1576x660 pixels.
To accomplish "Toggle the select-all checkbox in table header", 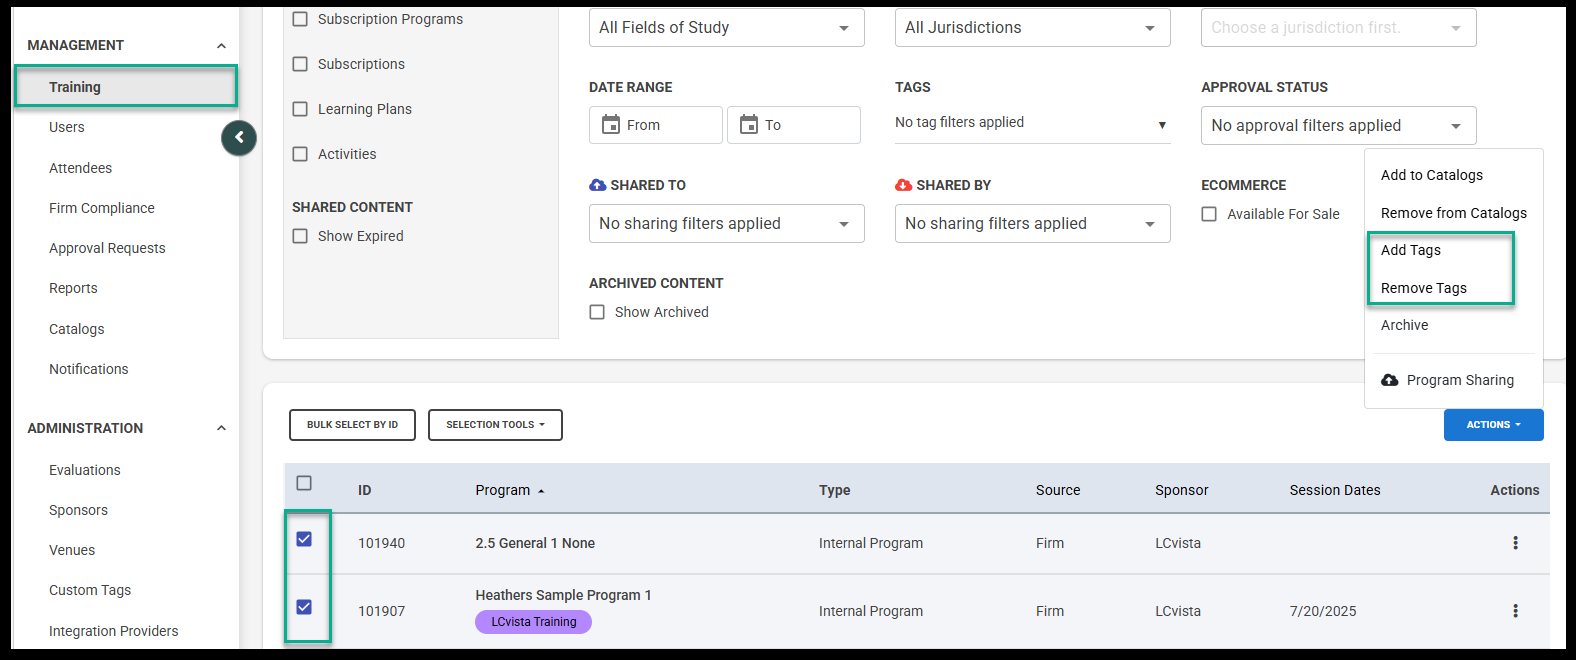I will 304,484.
